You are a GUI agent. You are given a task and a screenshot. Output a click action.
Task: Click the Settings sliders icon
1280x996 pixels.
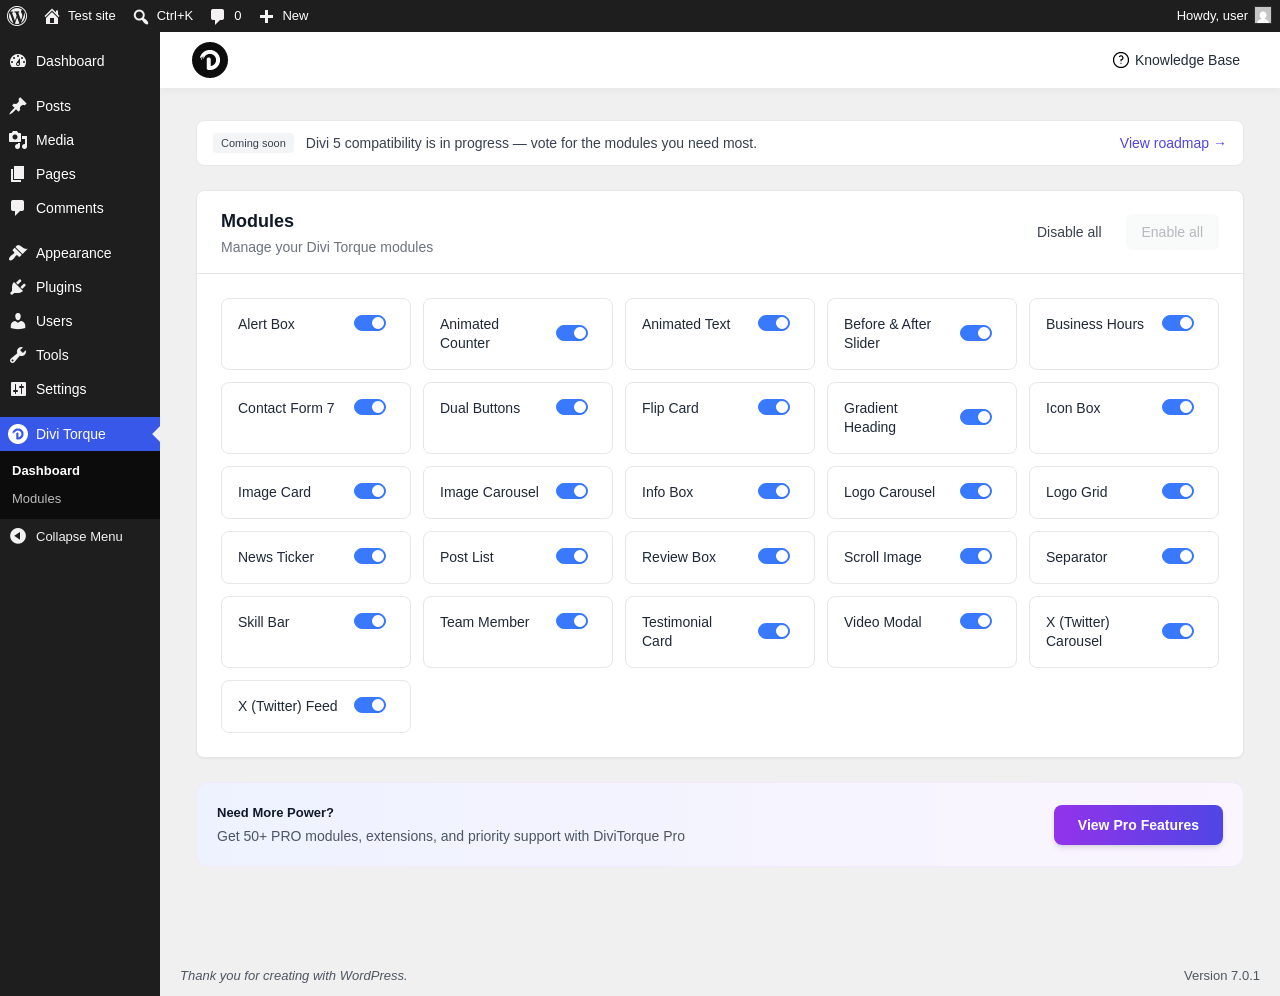[x=18, y=389]
